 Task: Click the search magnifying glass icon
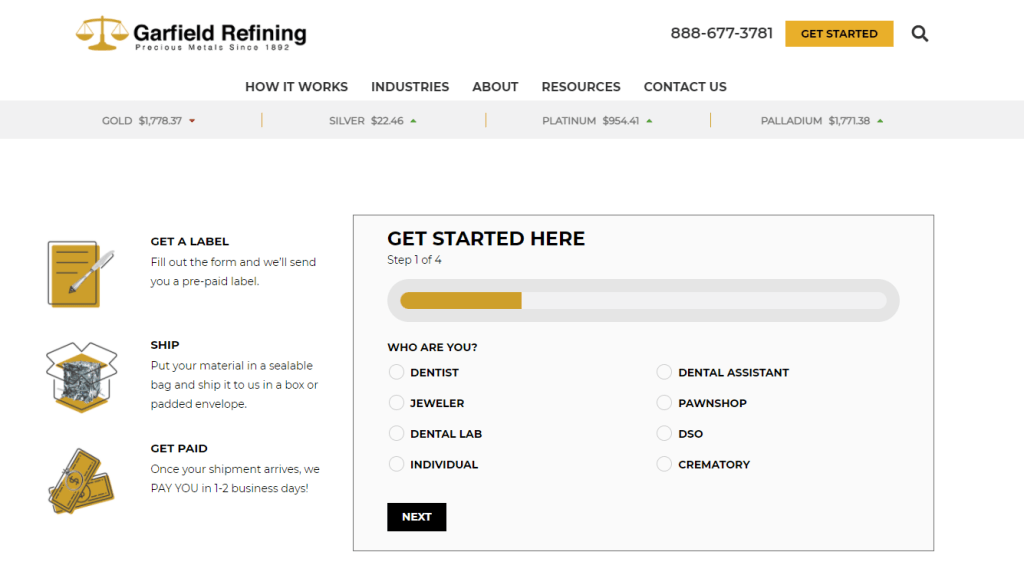(920, 34)
